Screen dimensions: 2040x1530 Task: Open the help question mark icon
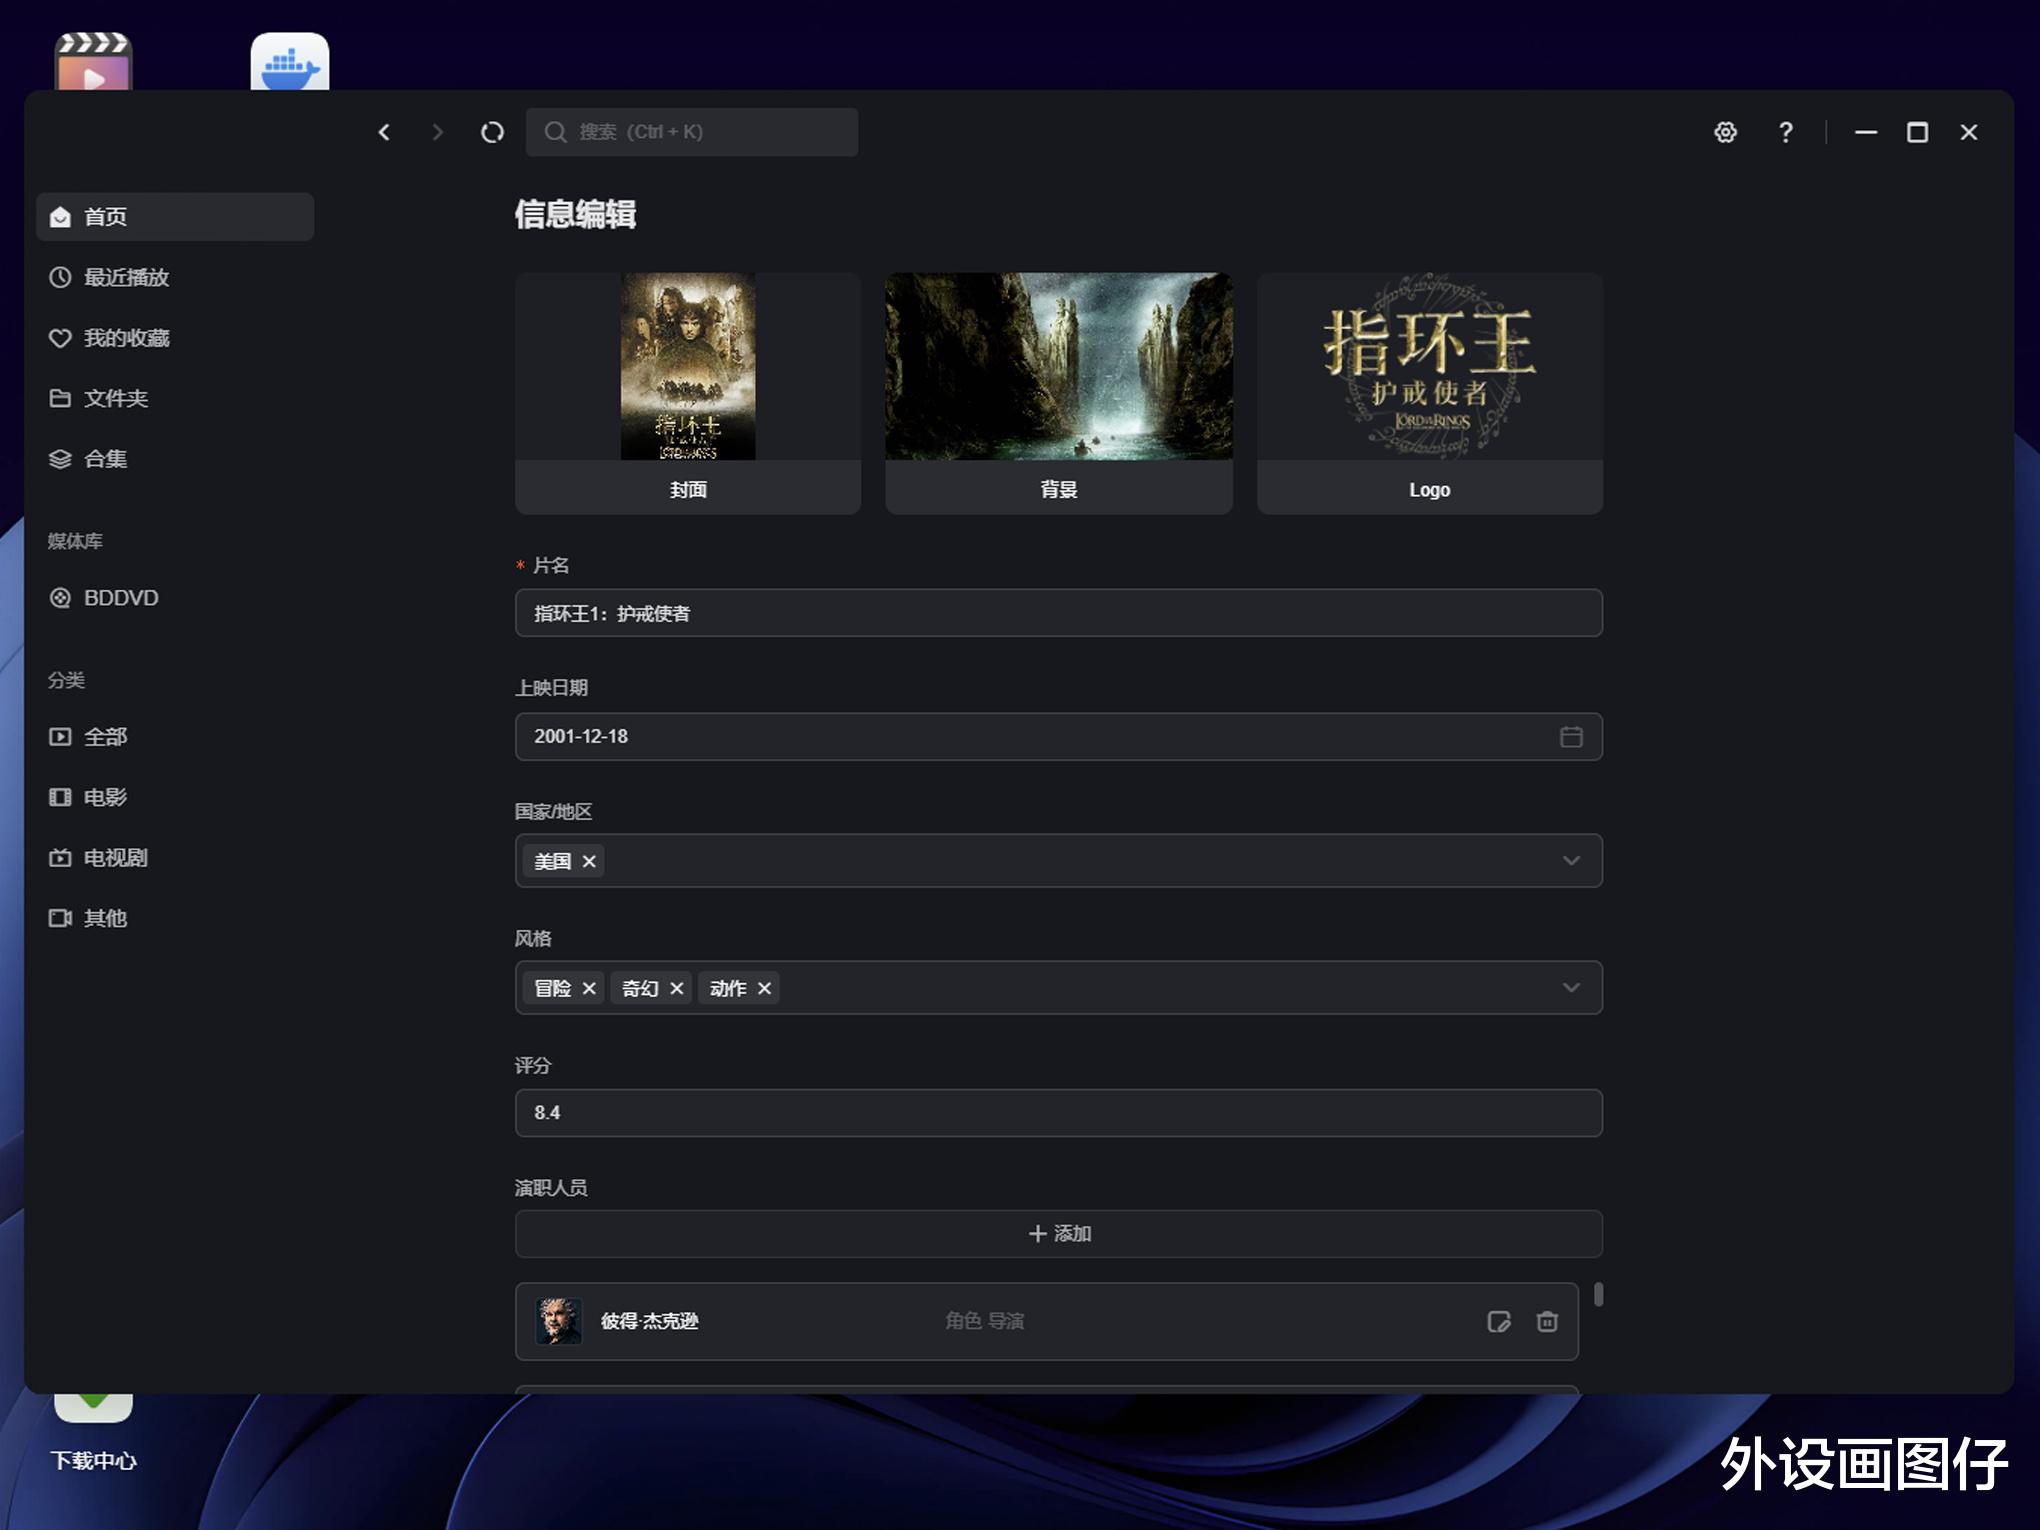(1785, 132)
